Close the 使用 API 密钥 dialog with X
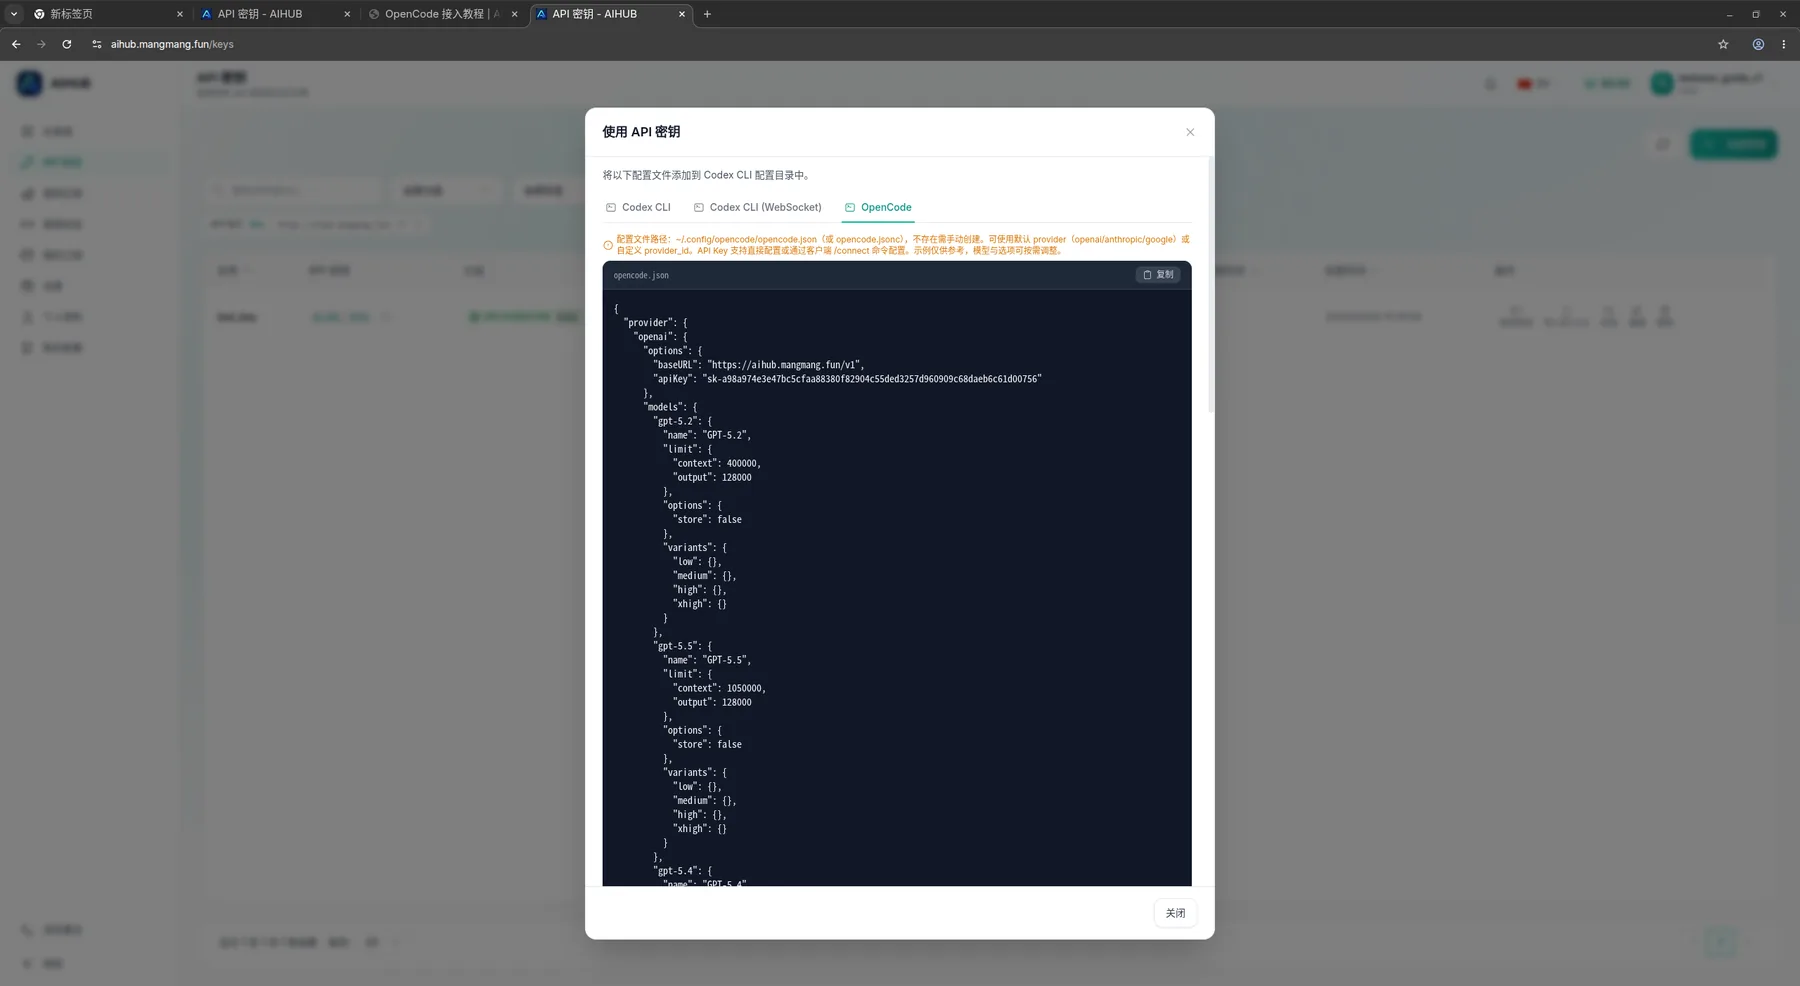The image size is (1800, 986). tap(1190, 132)
